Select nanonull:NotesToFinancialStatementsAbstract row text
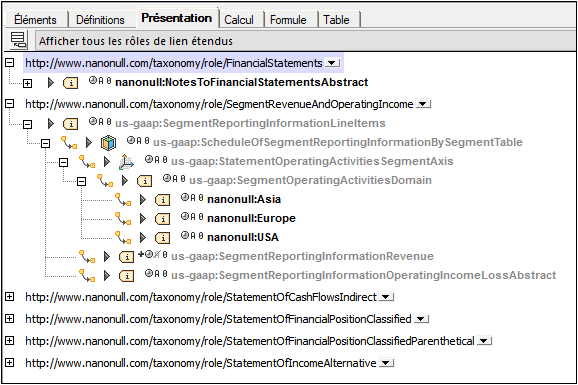Viewport: 578px width, 385px height. pos(241,82)
